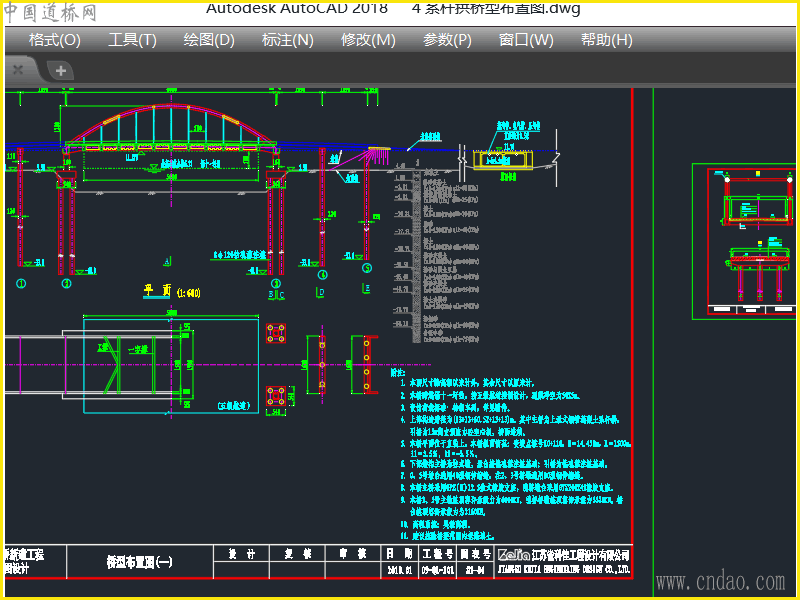Open the 标注(N) dimension menu
The image size is (800, 600).
287,40
